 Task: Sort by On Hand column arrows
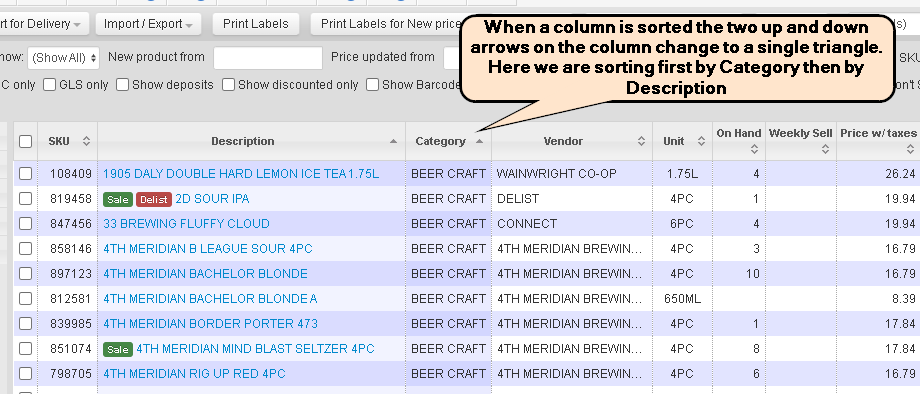[755, 150]
